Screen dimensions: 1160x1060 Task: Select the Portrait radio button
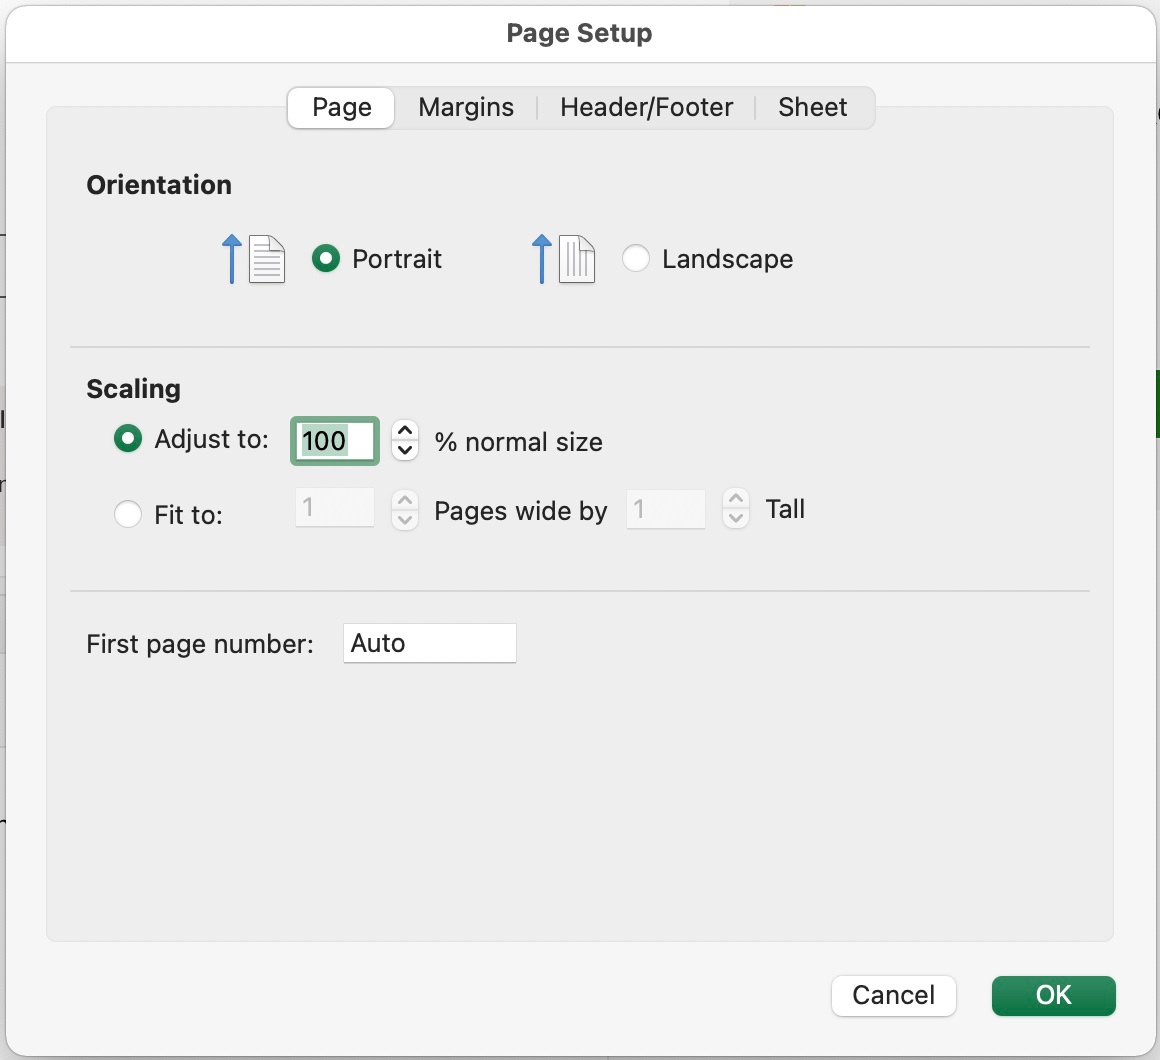coord(326,259)
